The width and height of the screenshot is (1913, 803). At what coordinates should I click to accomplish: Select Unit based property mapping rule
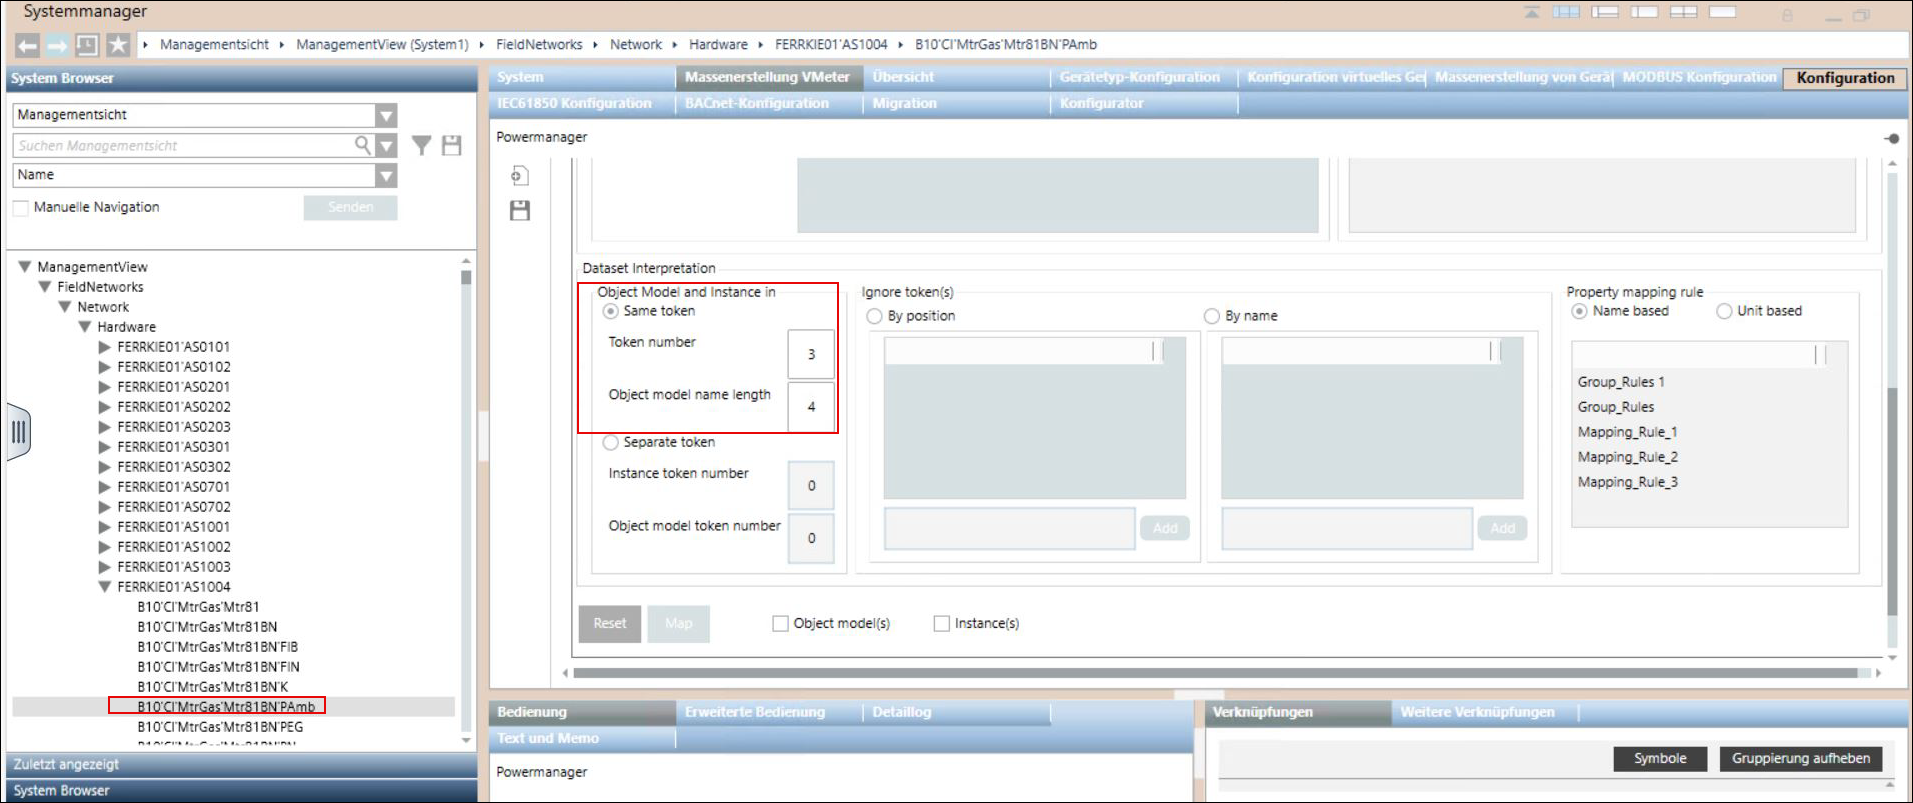coord(1724,311)
